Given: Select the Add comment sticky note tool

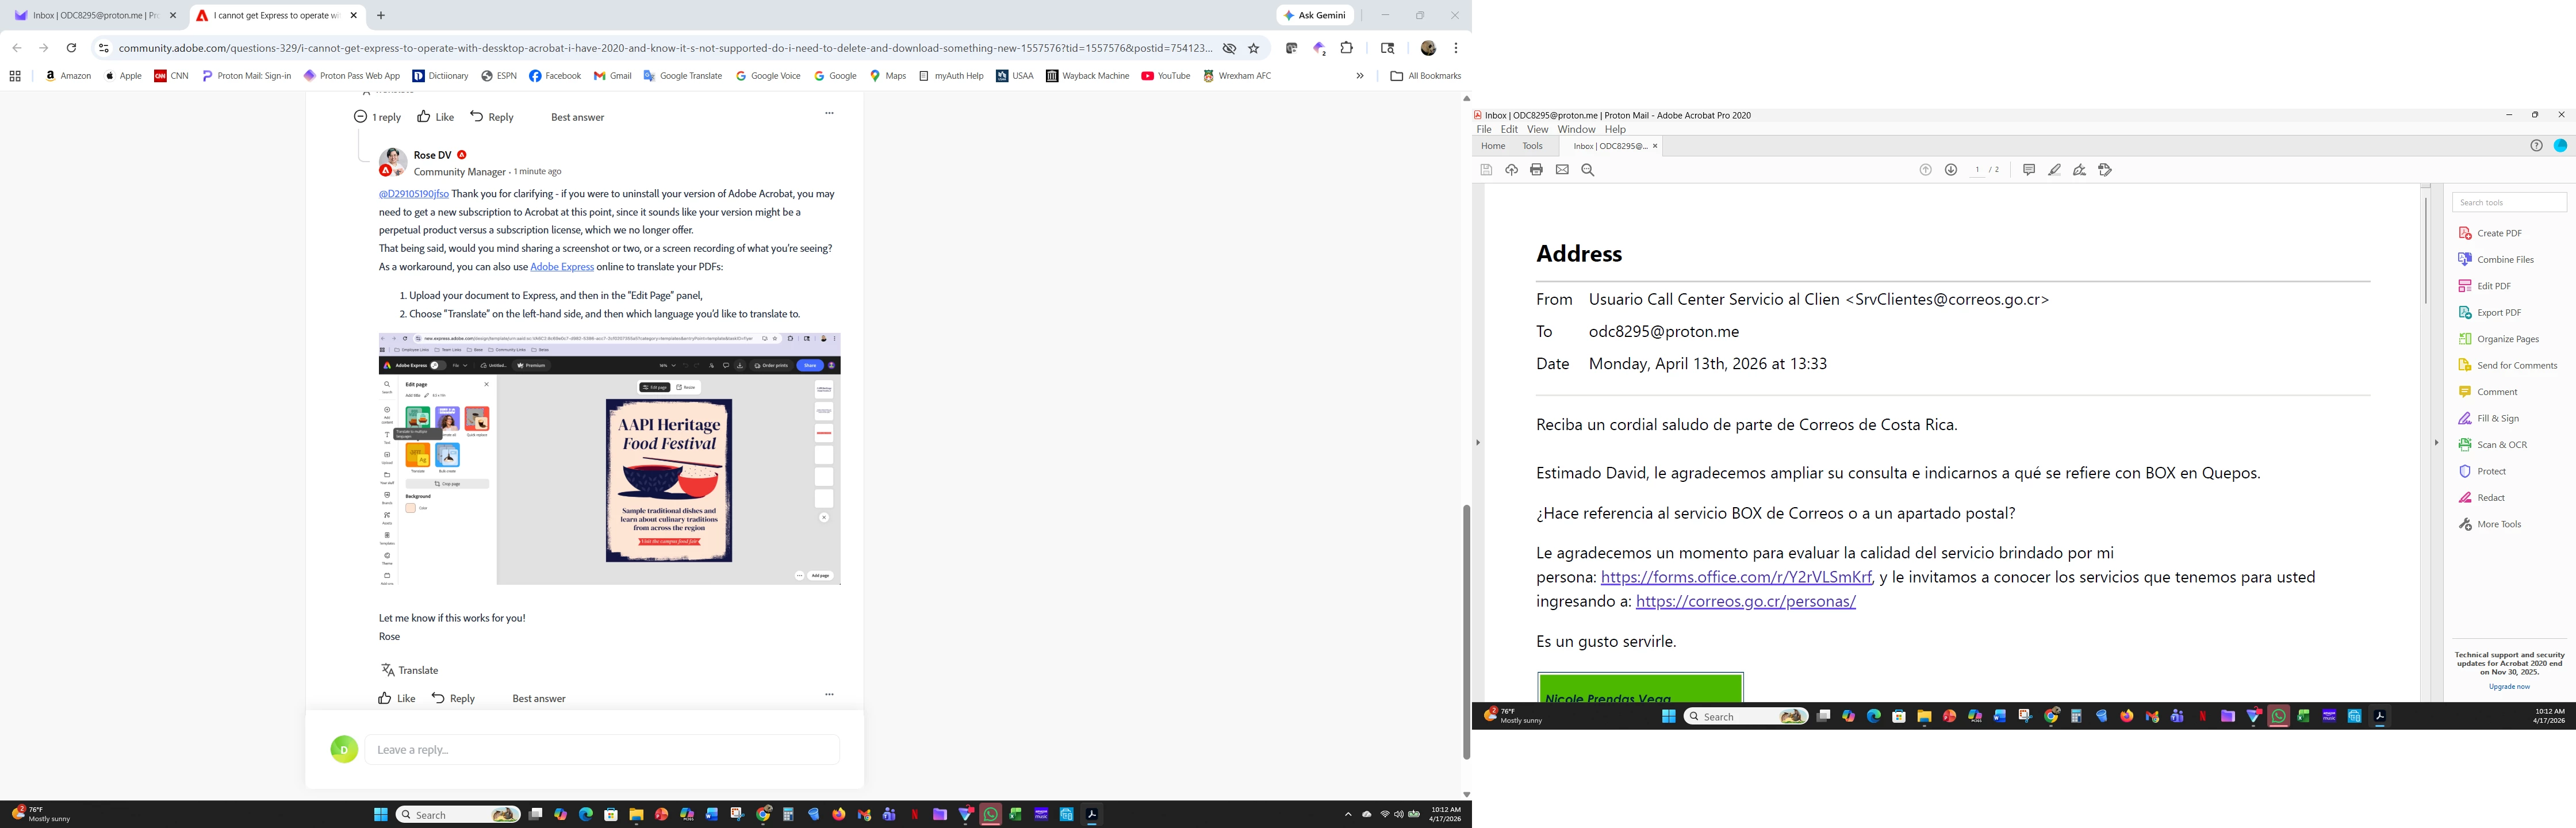Looking at the screenshot, I should [2028, 170].
